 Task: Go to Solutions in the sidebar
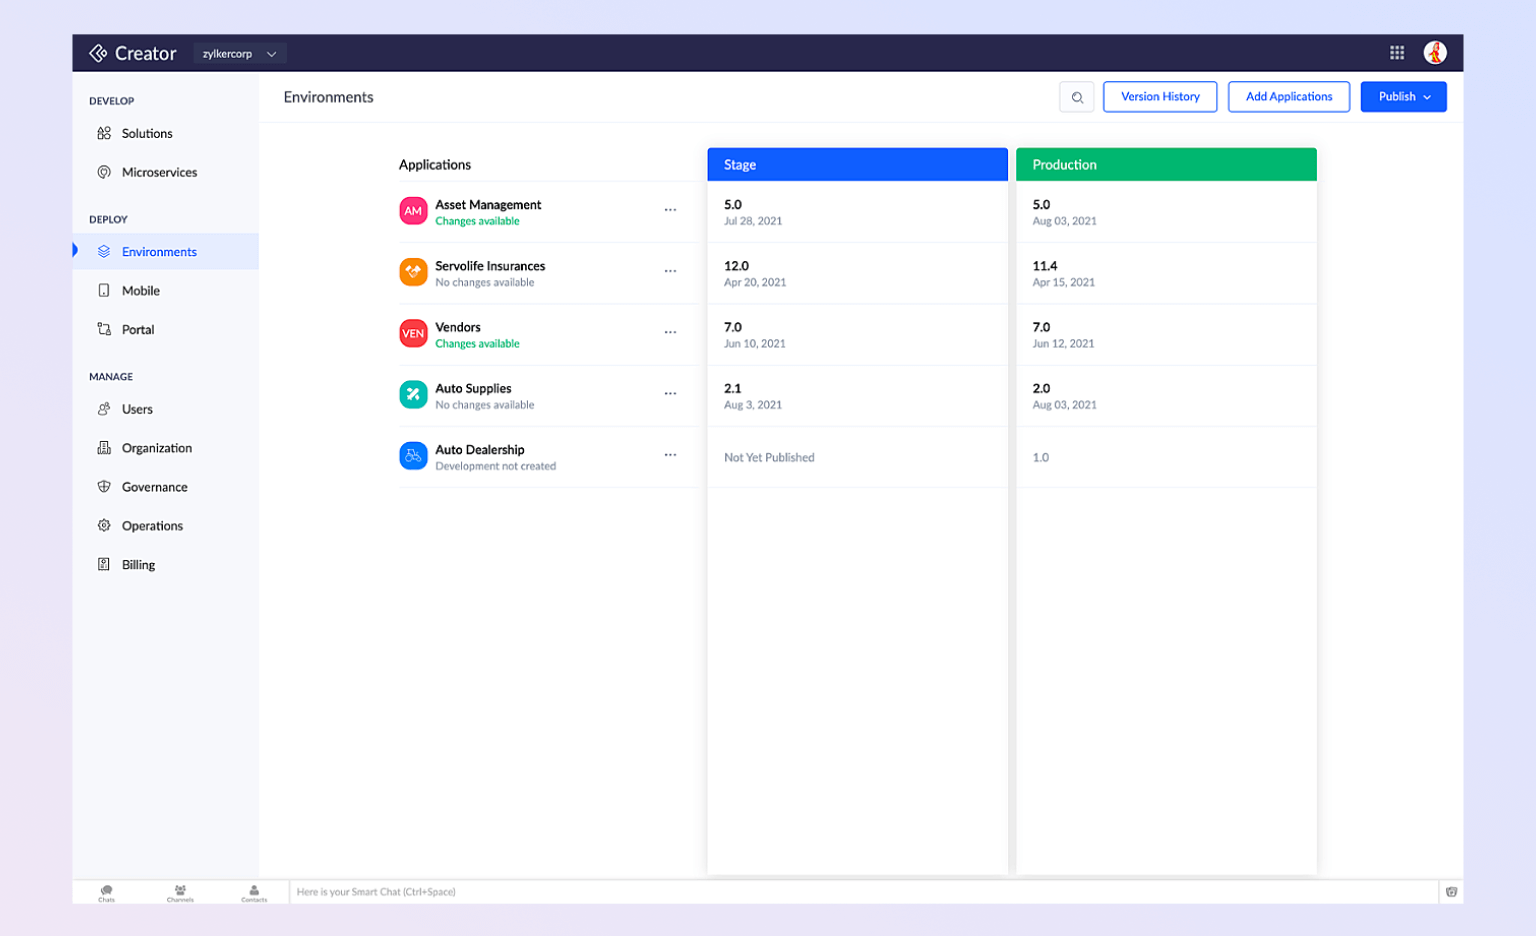coord(147,134)
